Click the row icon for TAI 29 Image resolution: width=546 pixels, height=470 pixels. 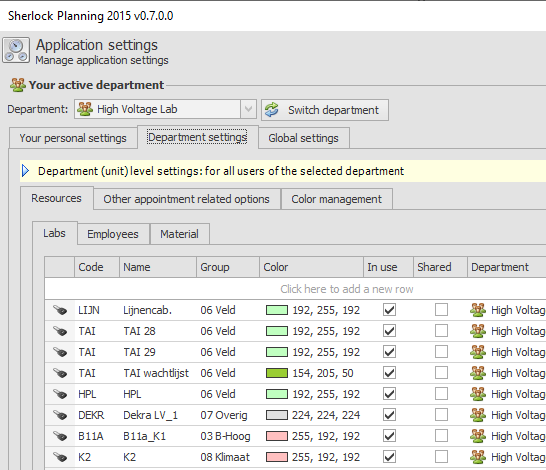60,352
